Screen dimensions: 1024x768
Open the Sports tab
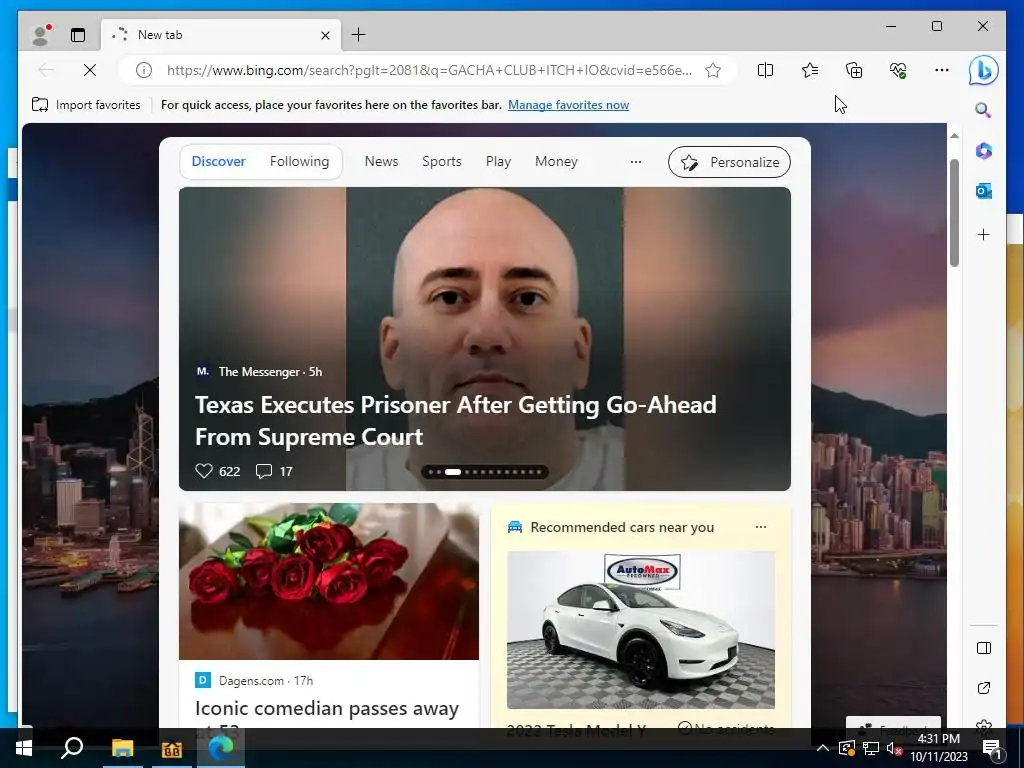pyautogui.click(x=441, y=161)
